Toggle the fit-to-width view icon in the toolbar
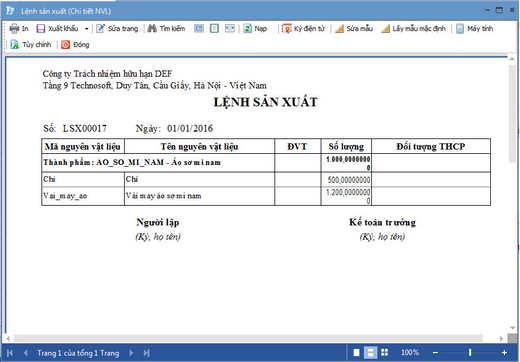Viewport: 520px width, 362px height. [x=230, y=29]
